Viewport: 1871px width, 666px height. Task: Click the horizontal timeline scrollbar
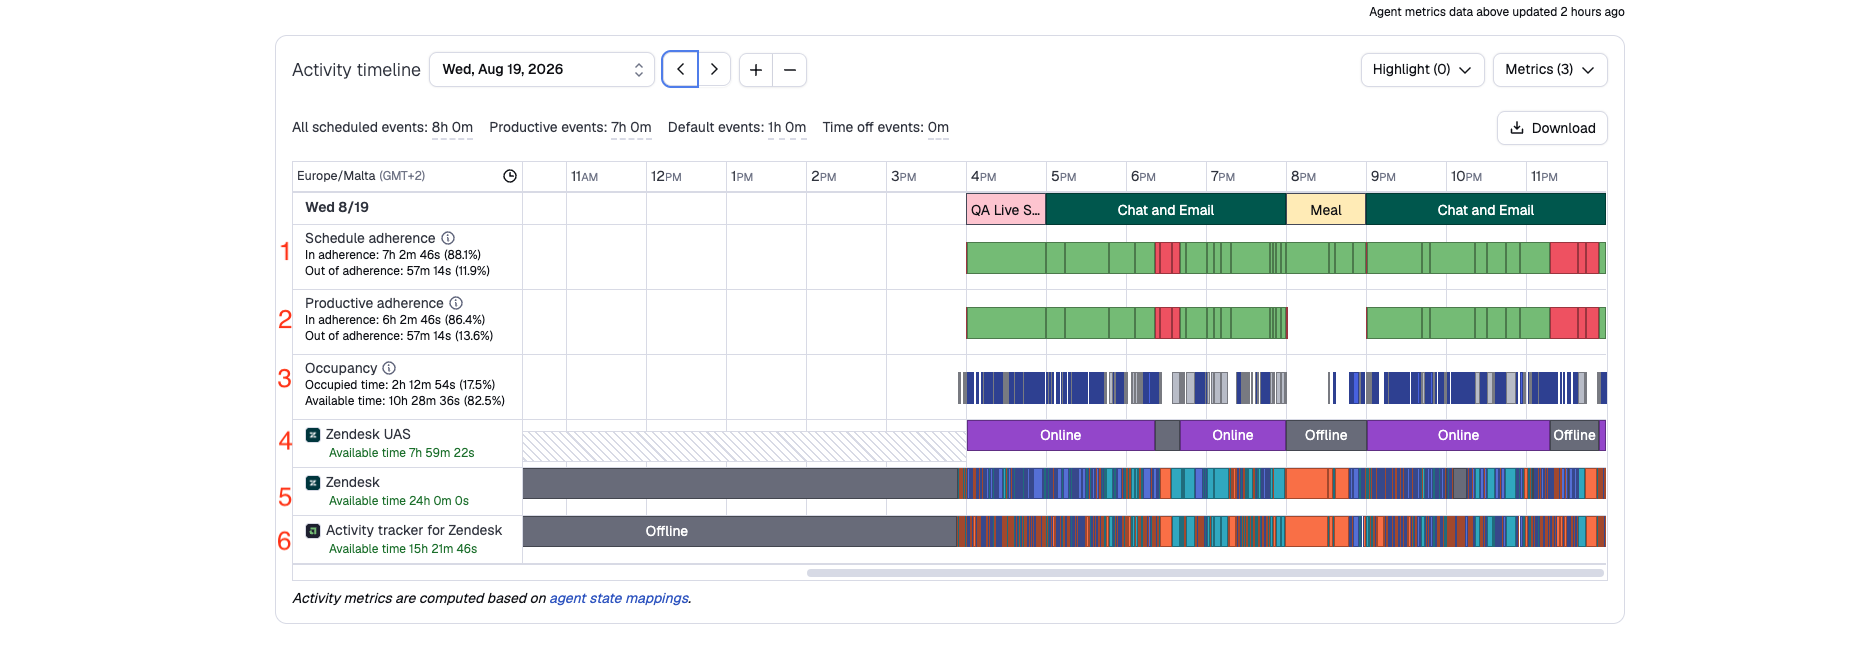pyautogui.click(x=1205, y=573)
